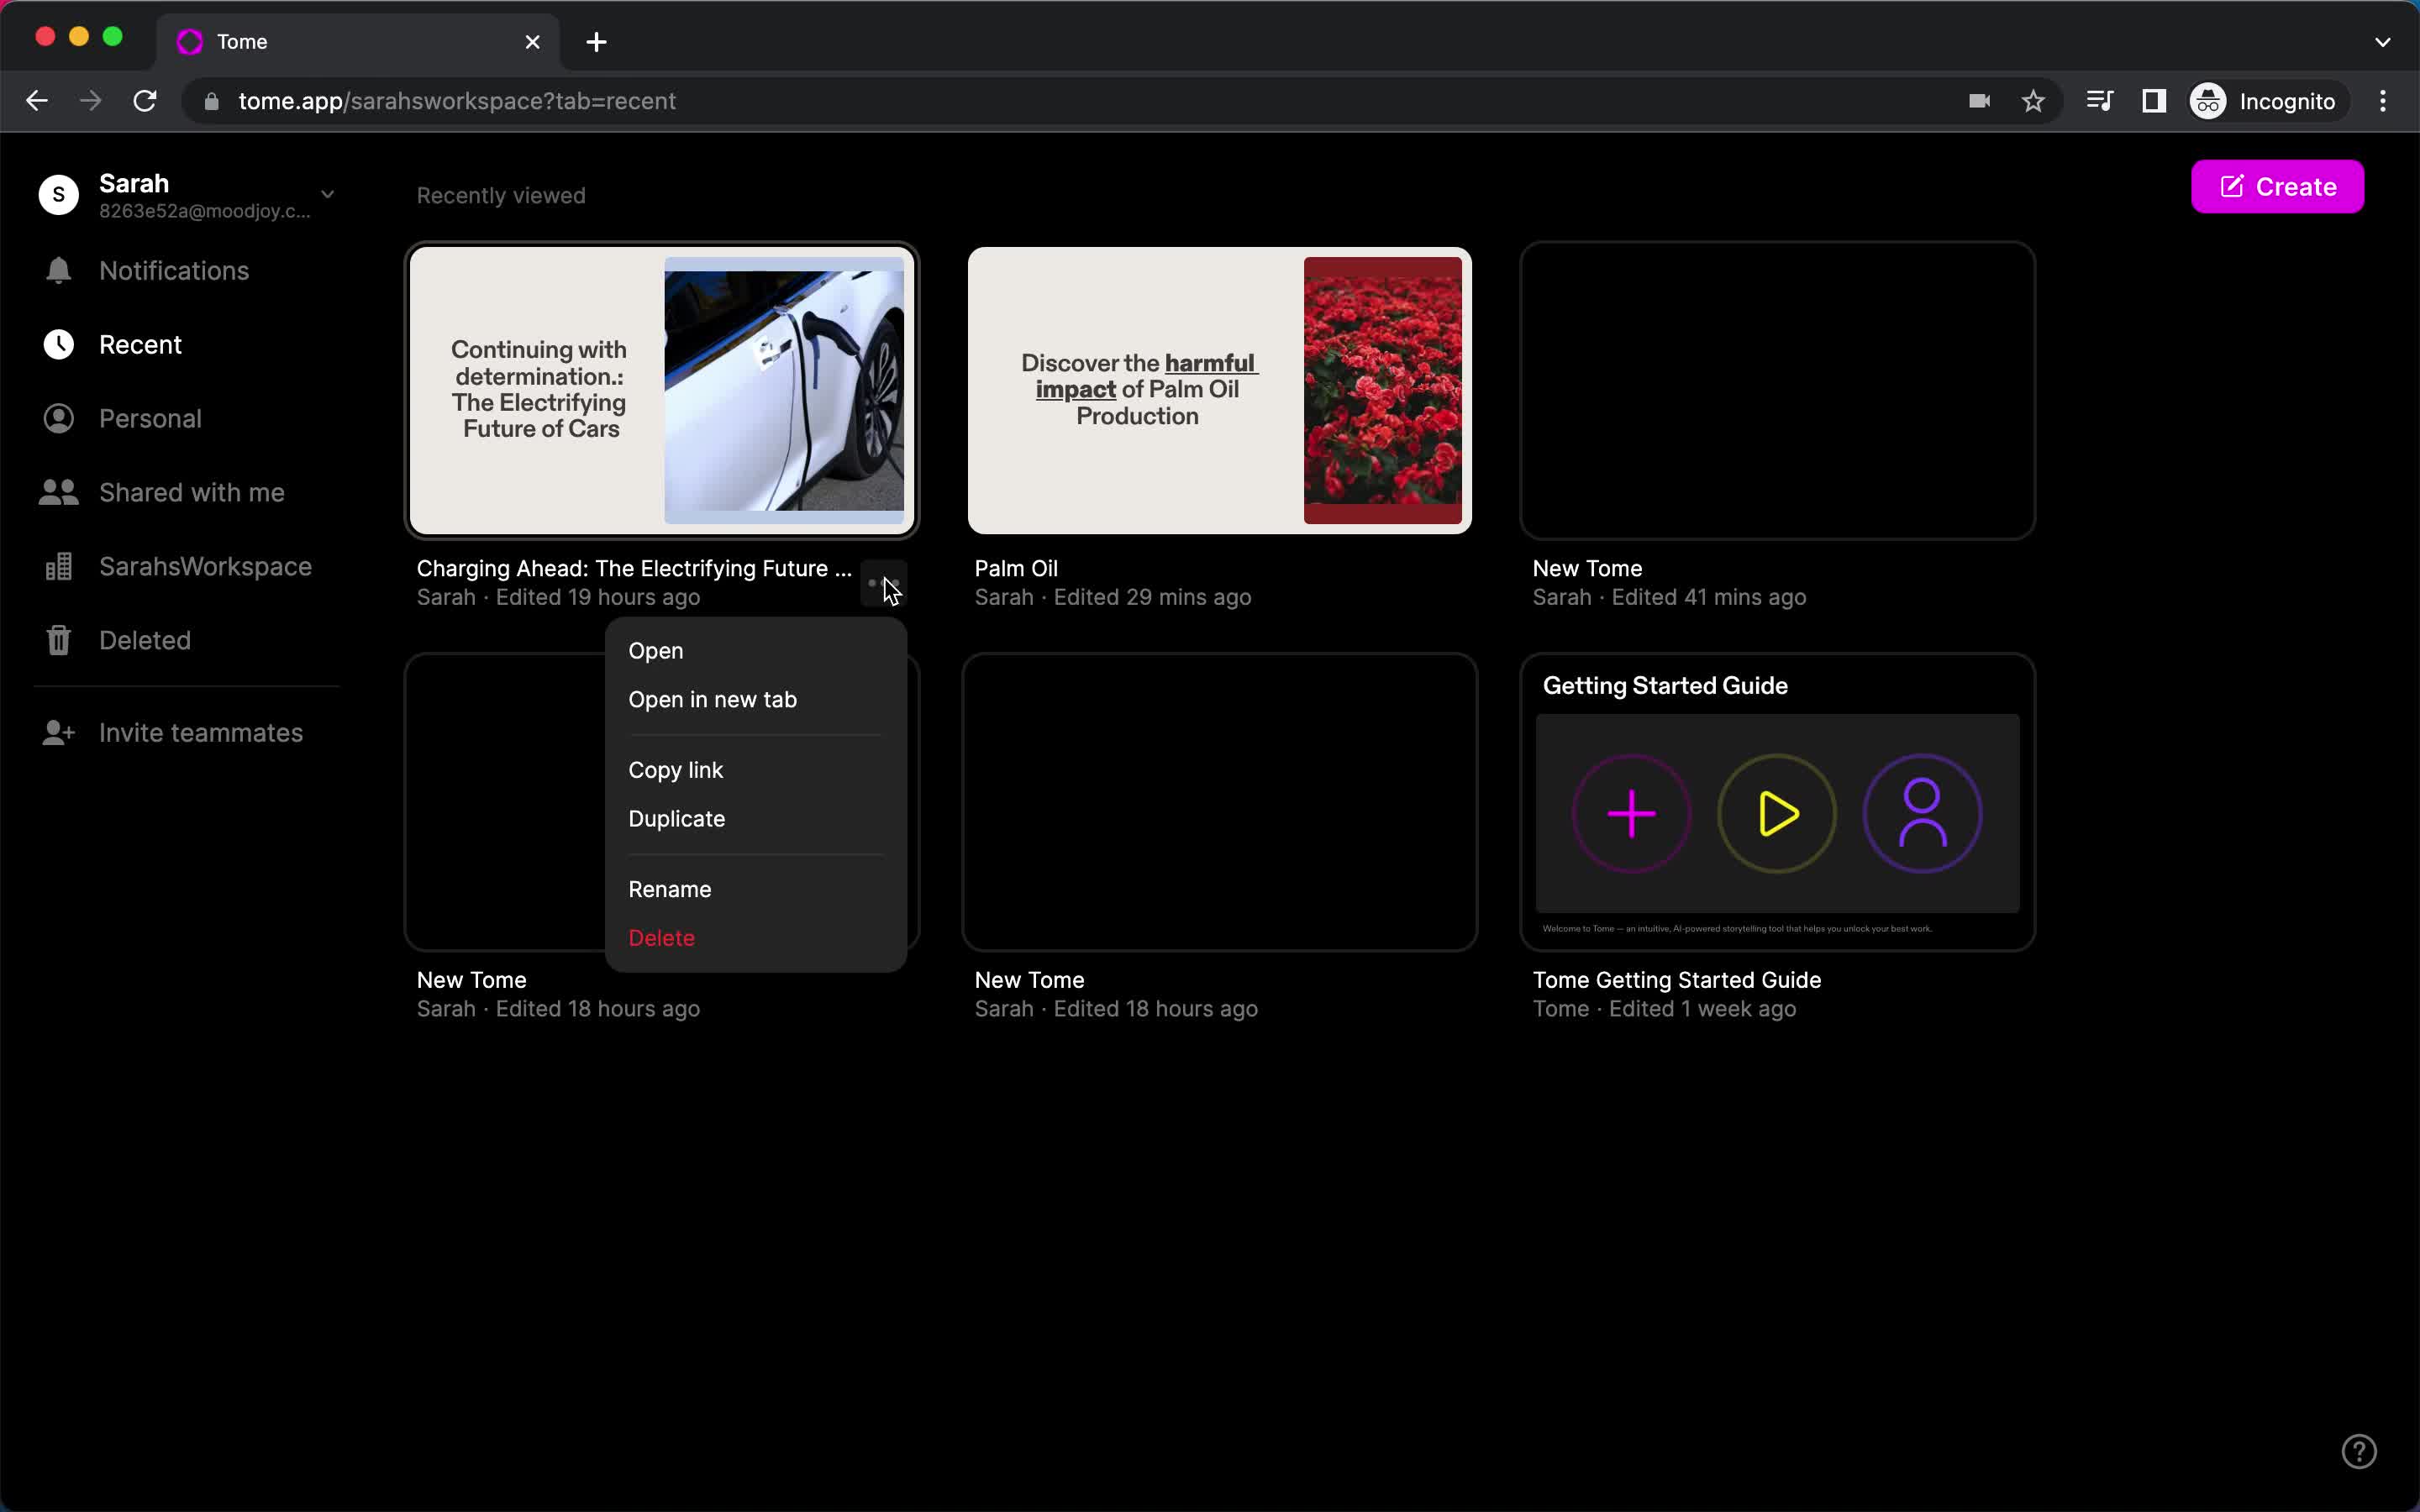2420x1512 pixels.
Task: Click Invite teammates
Action: pos(200,733)
